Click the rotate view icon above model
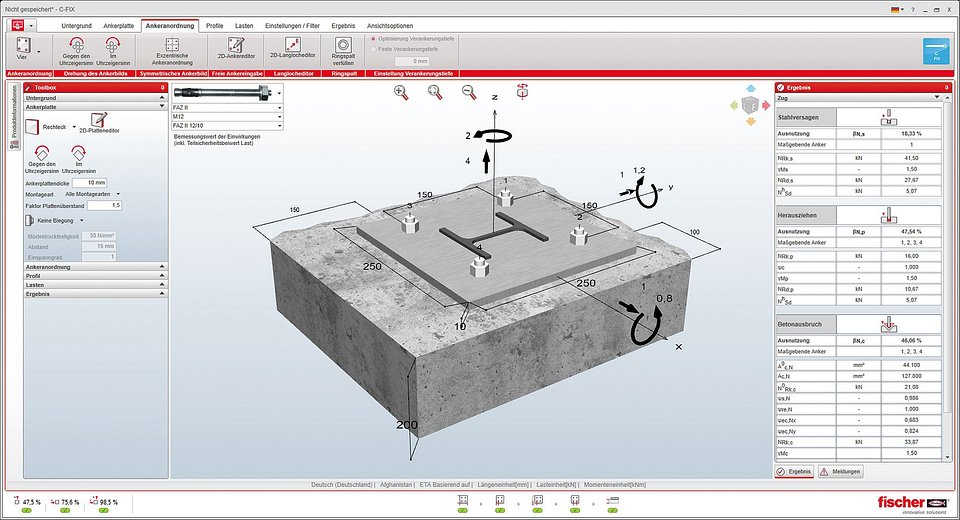Viewport: 960px width, 520px height. 522,92
